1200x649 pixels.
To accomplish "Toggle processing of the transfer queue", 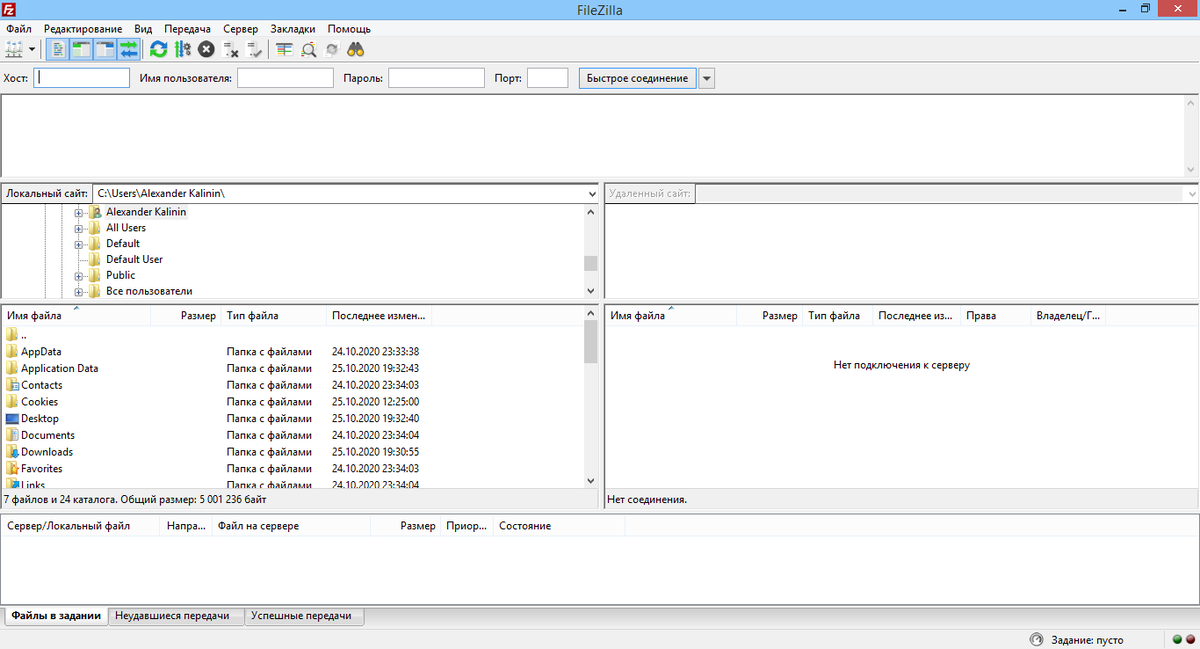I will pos(182,48).
